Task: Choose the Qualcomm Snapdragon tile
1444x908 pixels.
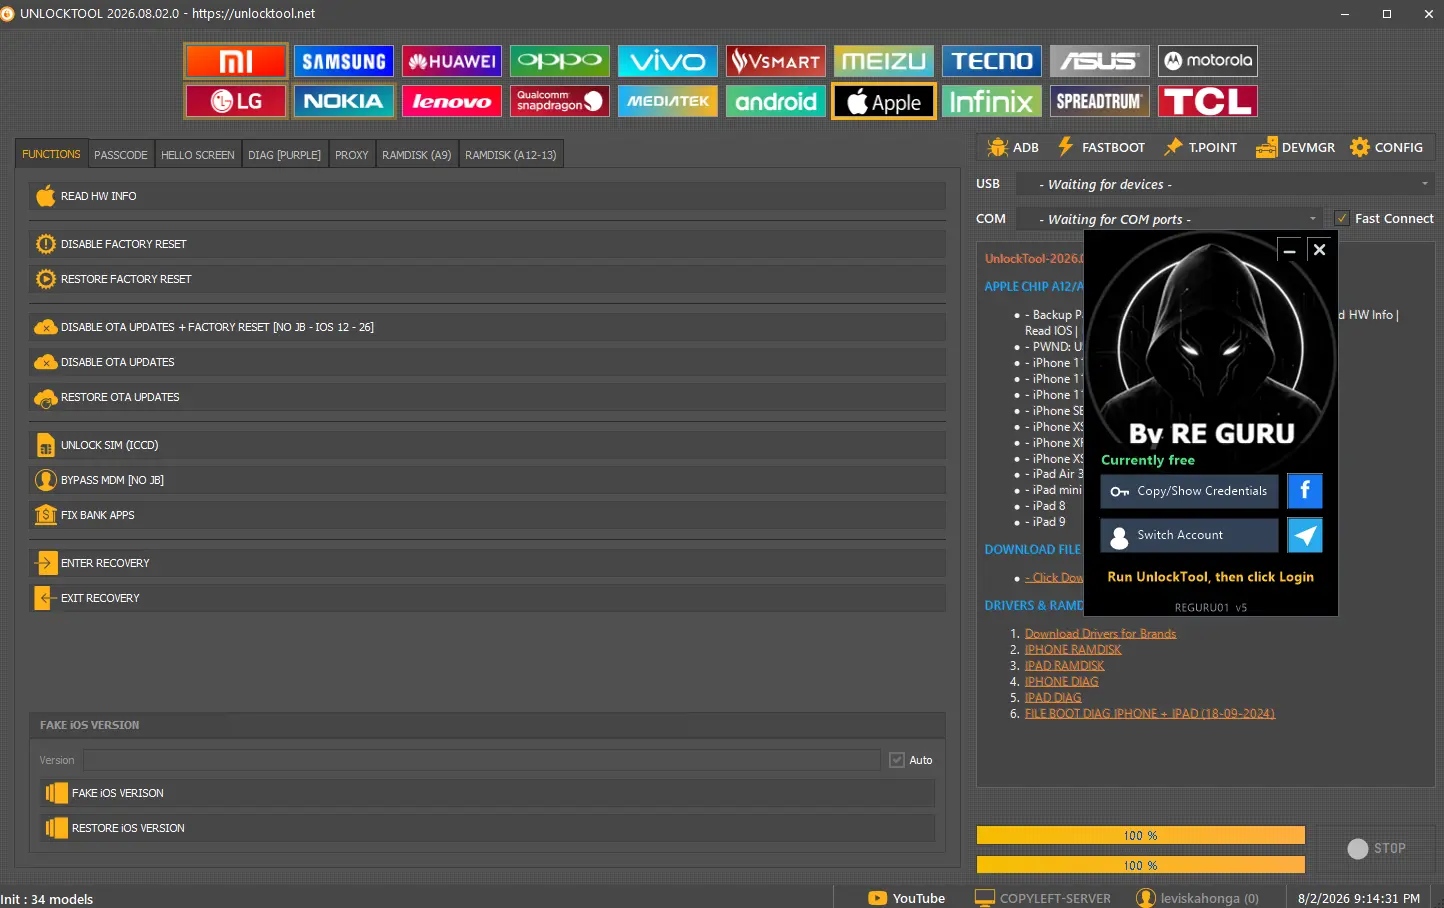Action: (x=560, y=101)
